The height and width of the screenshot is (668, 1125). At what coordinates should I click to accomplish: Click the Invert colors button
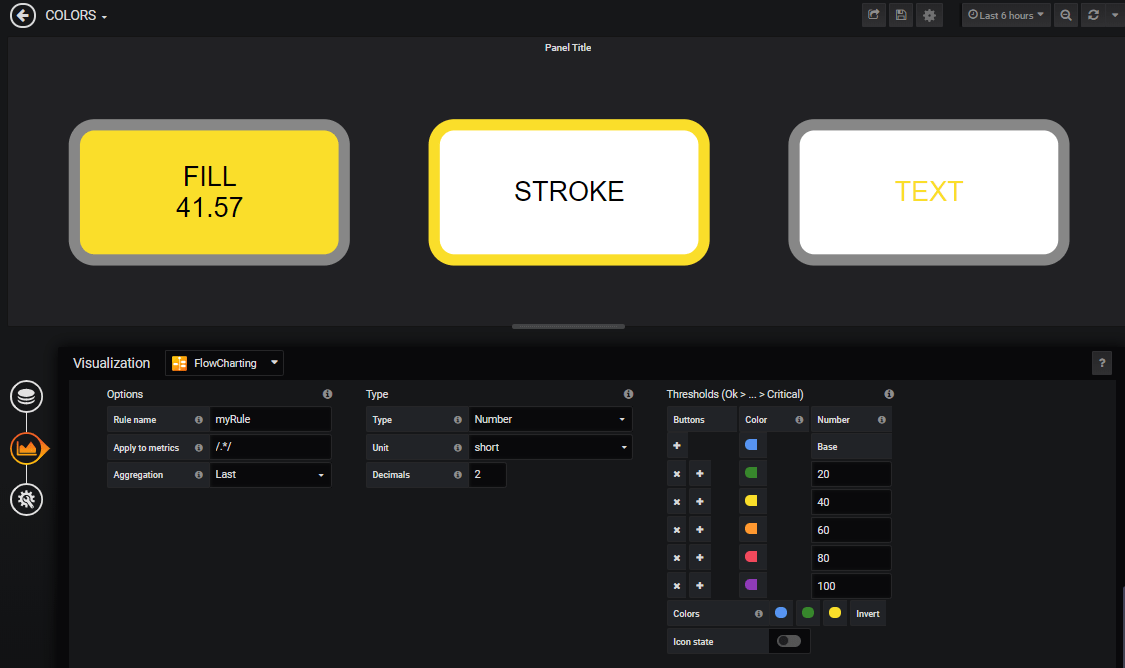[x=866, y=613]
